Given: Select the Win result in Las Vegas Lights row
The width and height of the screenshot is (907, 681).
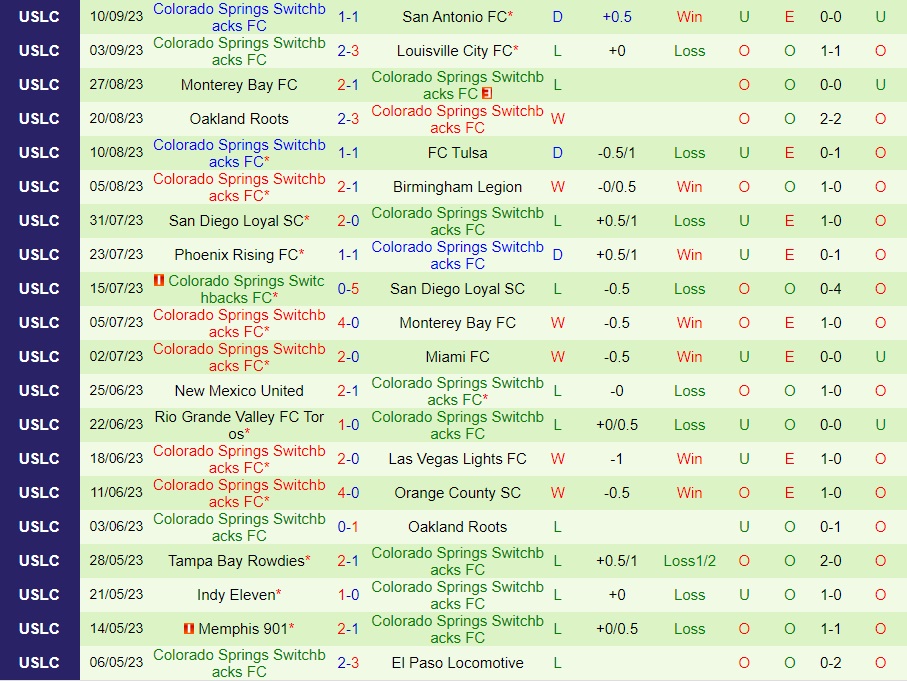Looking at the screenshot, I should tap(690, 459).
